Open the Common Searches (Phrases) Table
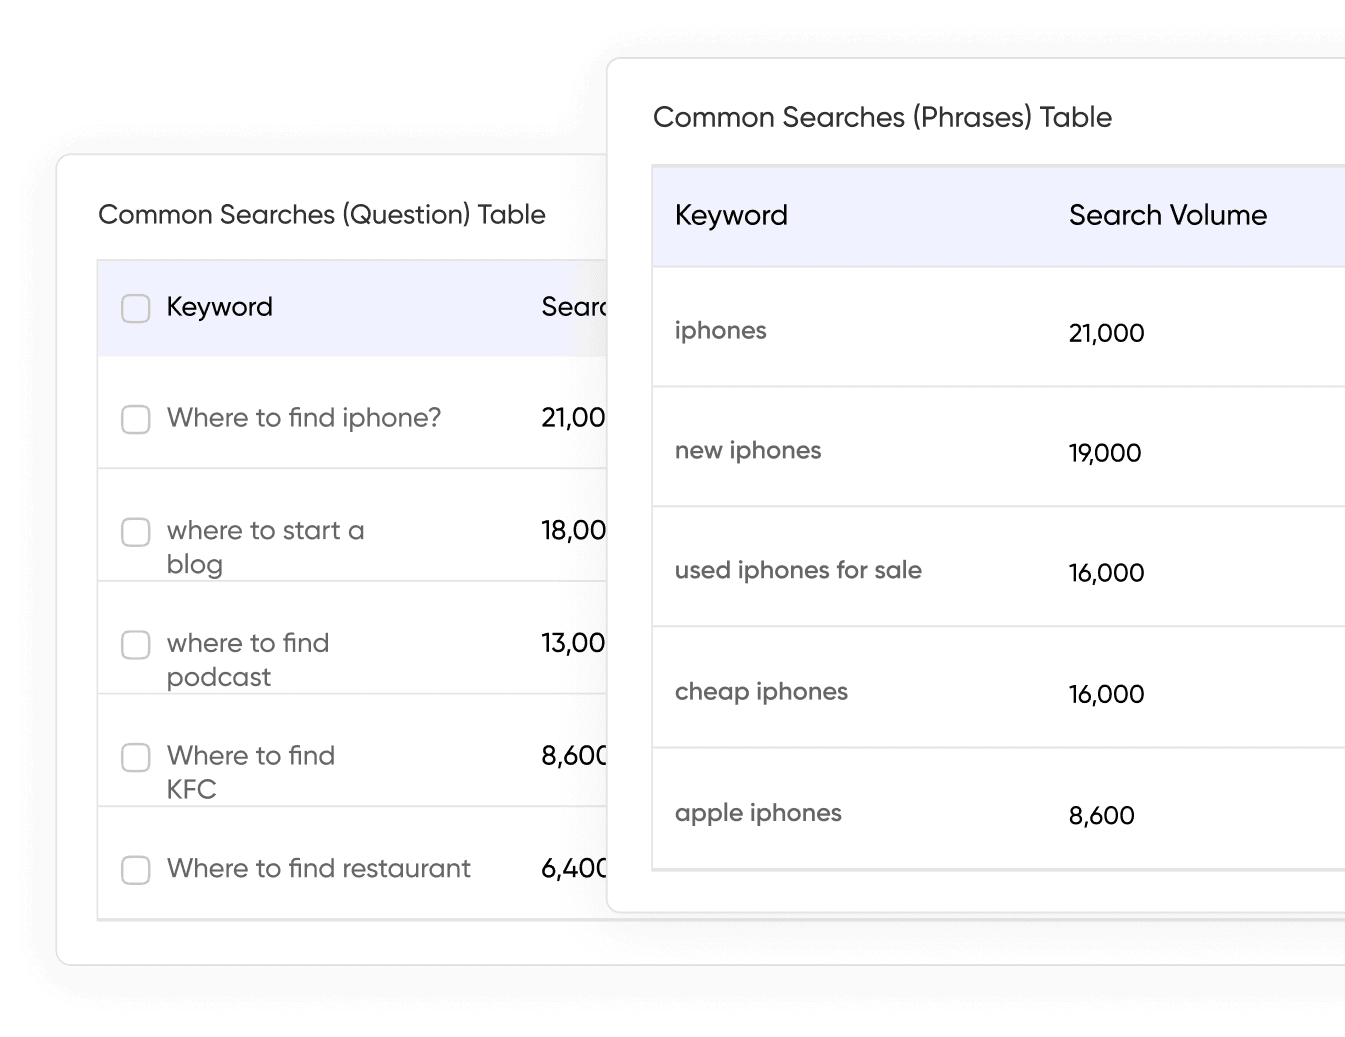 [x=882, y=117]
